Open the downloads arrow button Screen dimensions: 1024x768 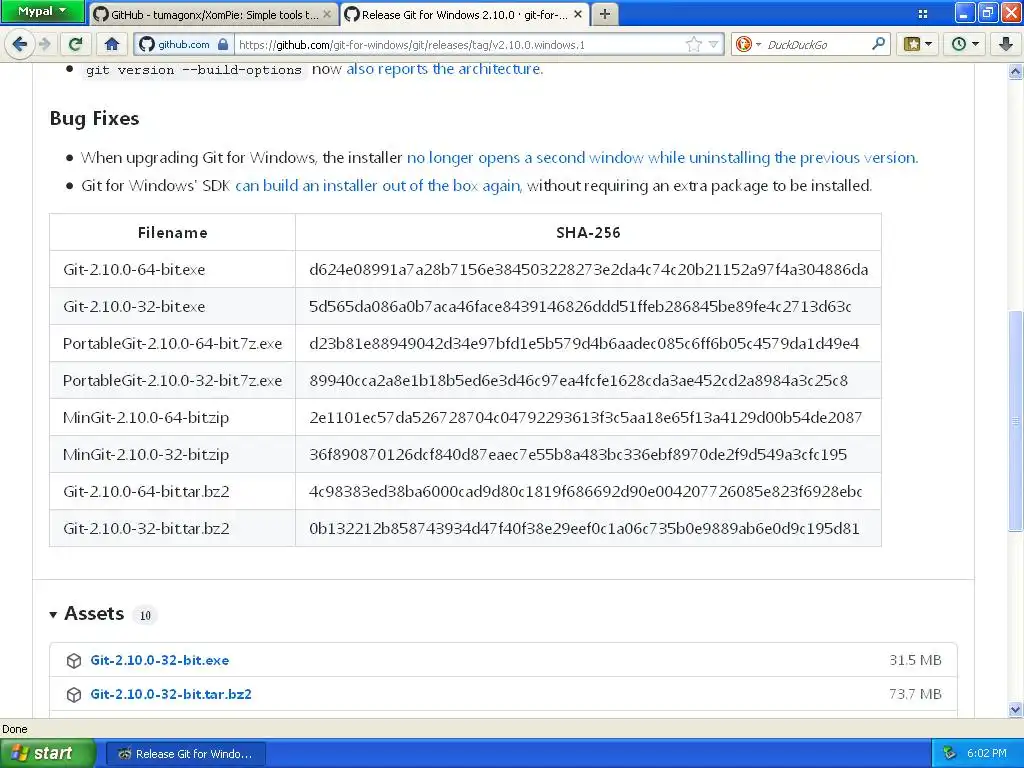(1006, 44)
